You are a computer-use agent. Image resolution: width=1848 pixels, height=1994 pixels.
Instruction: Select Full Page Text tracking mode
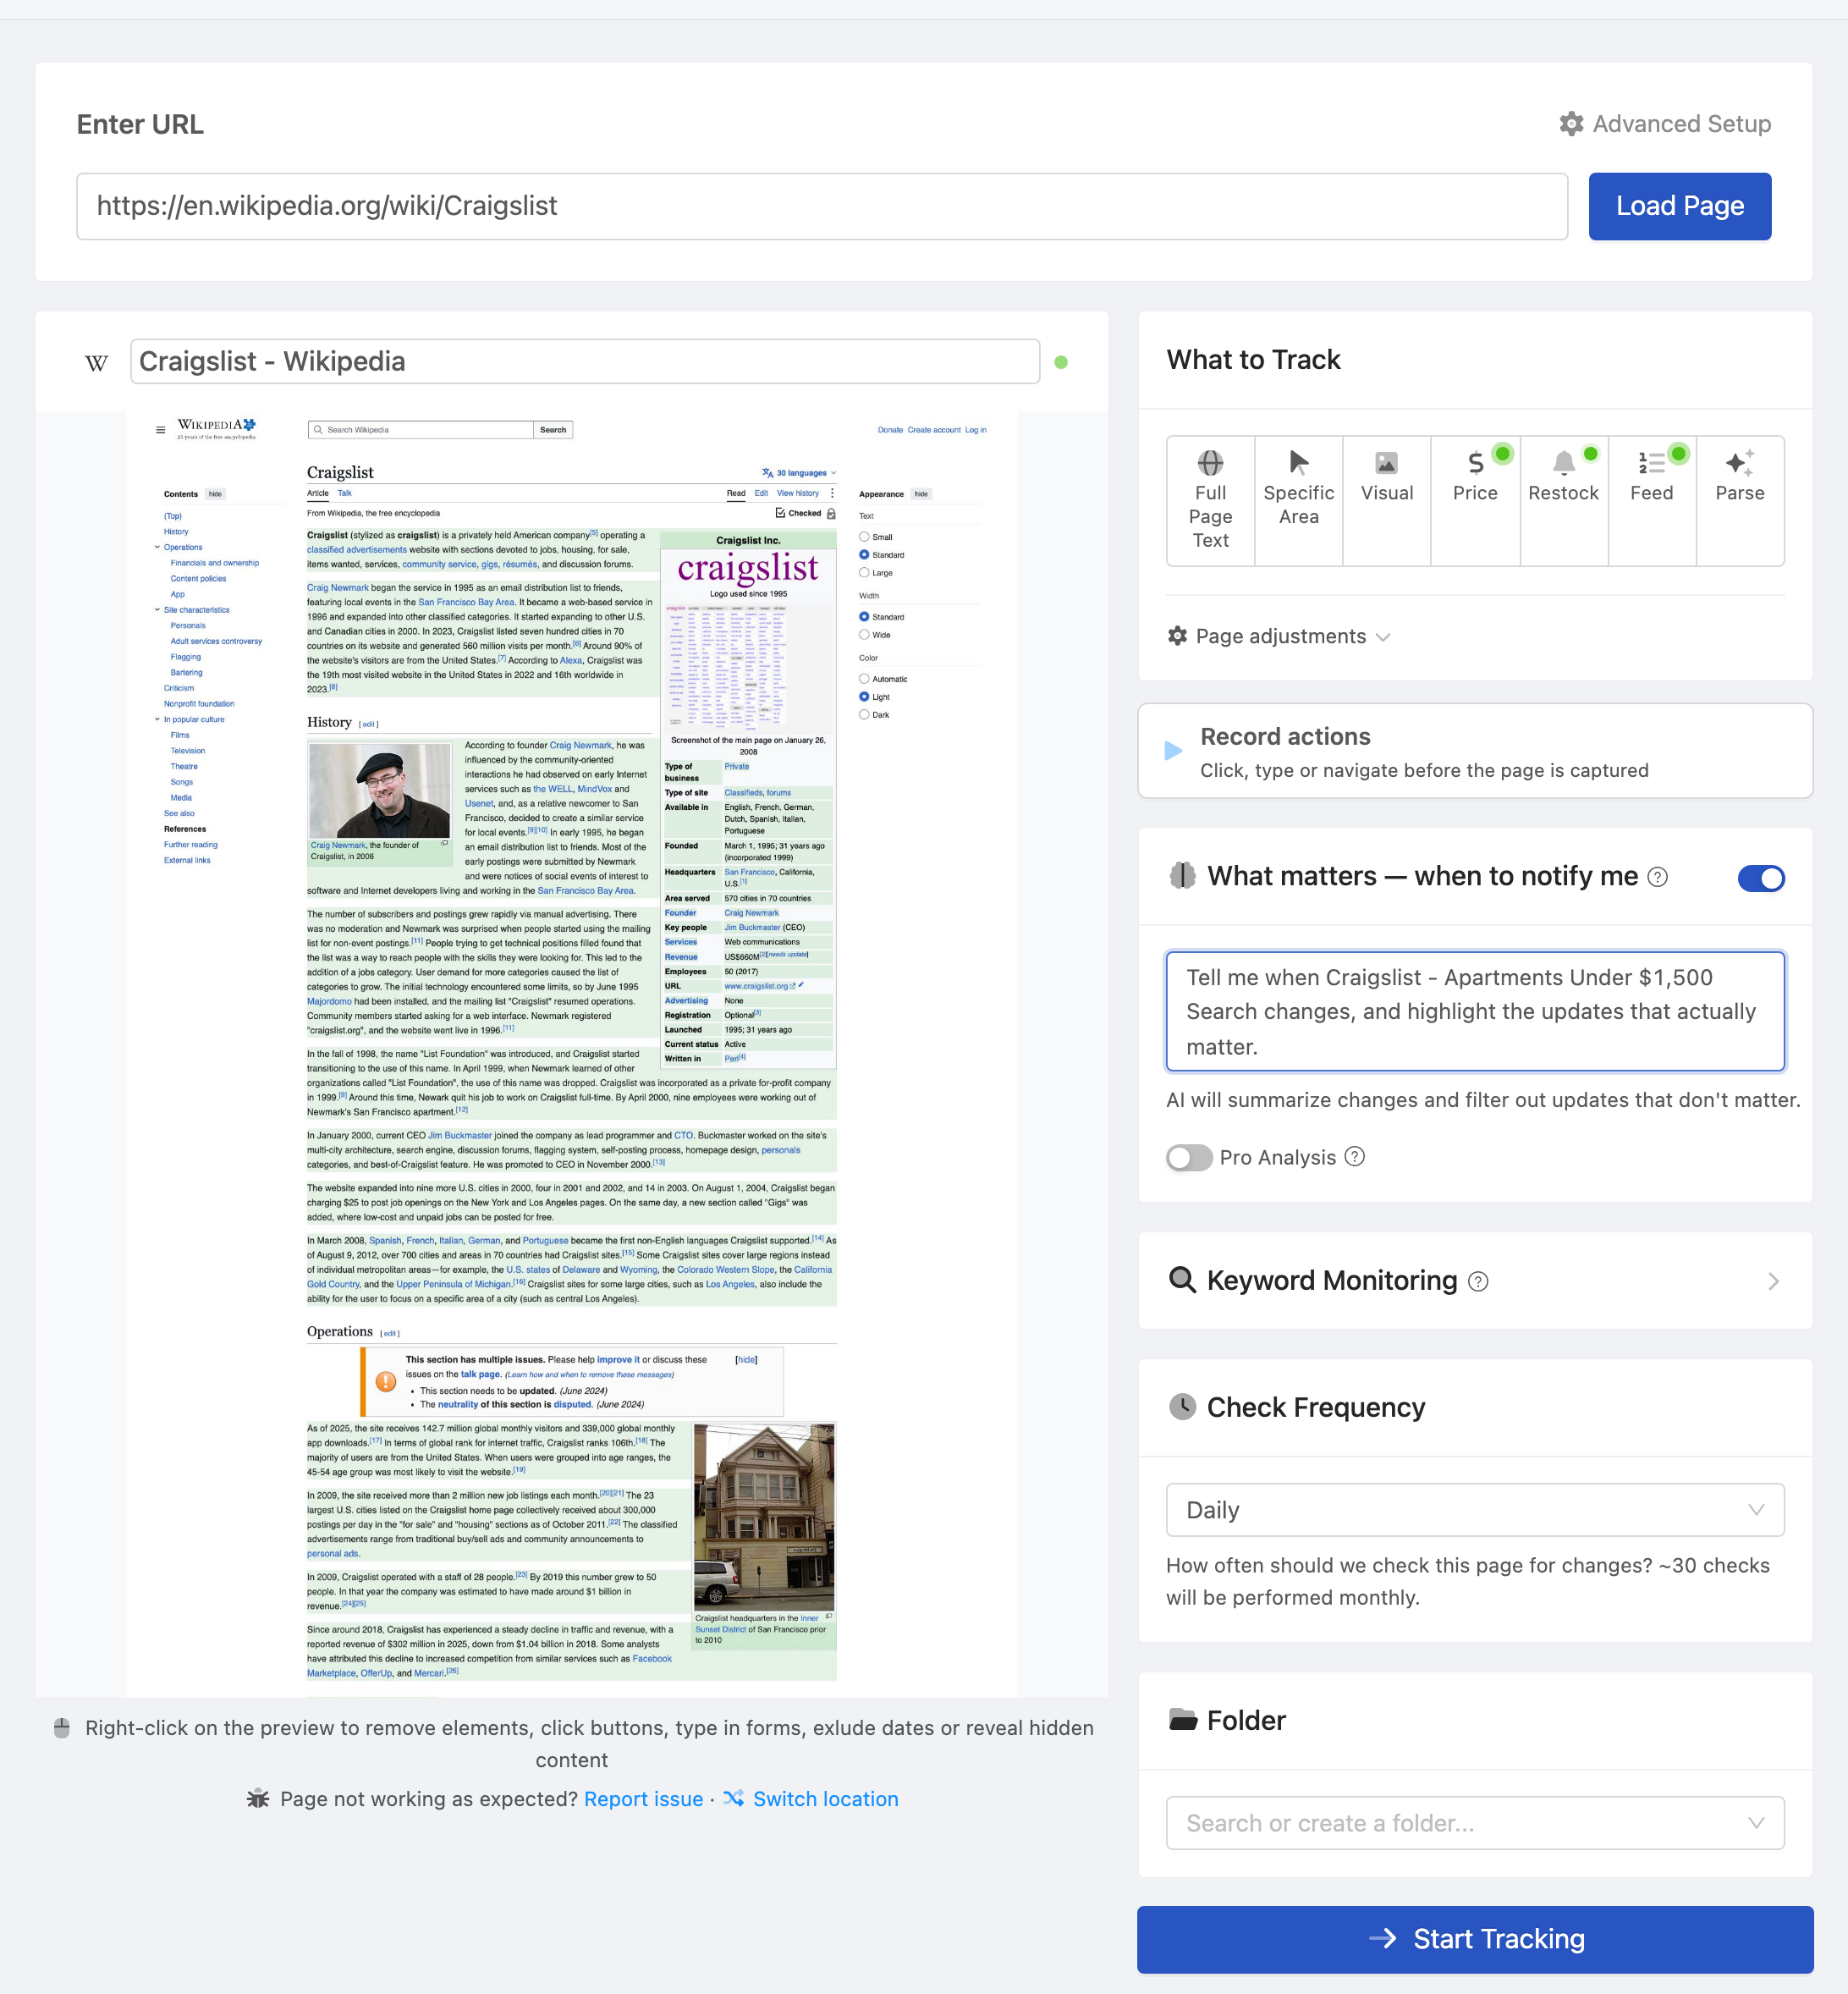coord(1210,500)
